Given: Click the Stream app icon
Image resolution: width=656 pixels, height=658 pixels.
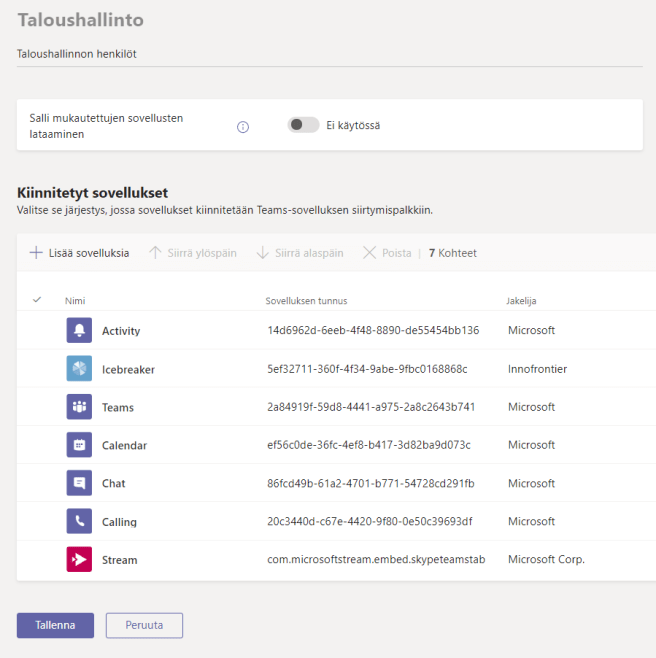Looking at the screenshot, I should point(79,560).
